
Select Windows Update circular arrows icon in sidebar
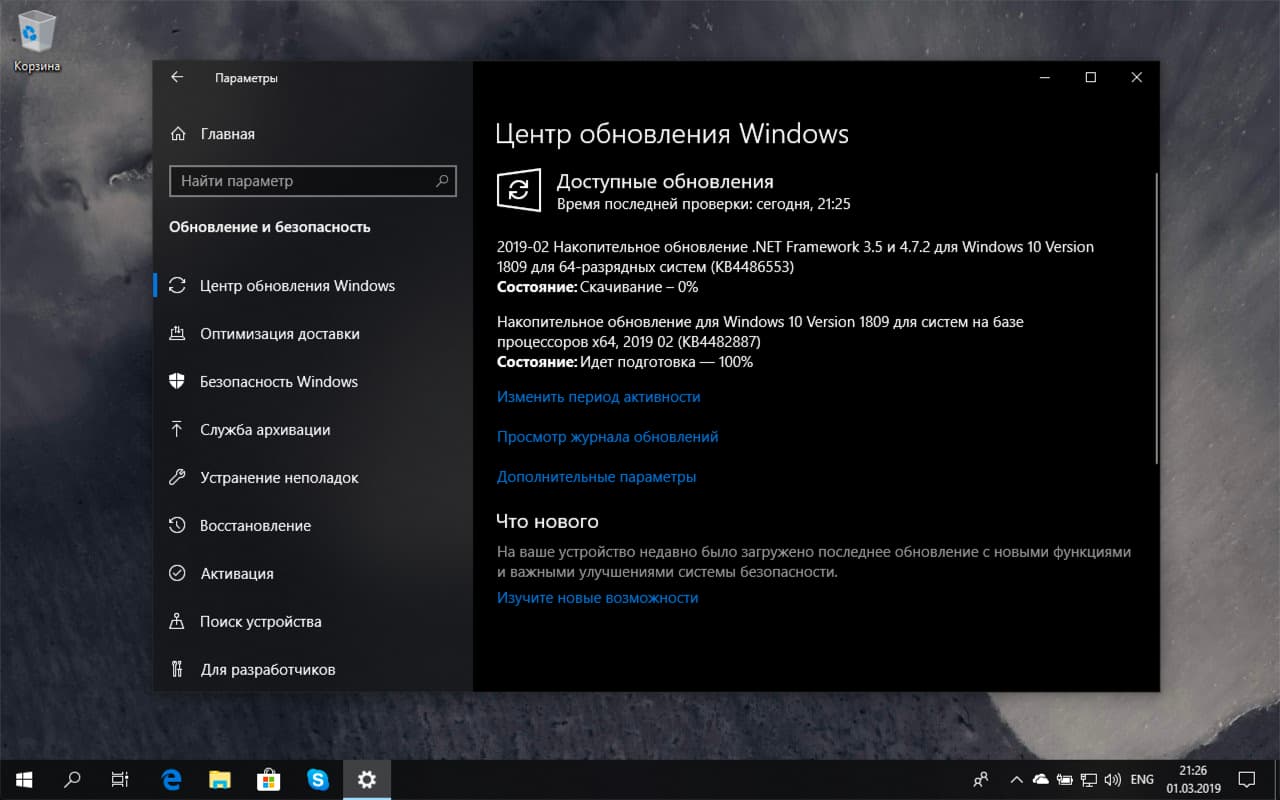point(179,285)
